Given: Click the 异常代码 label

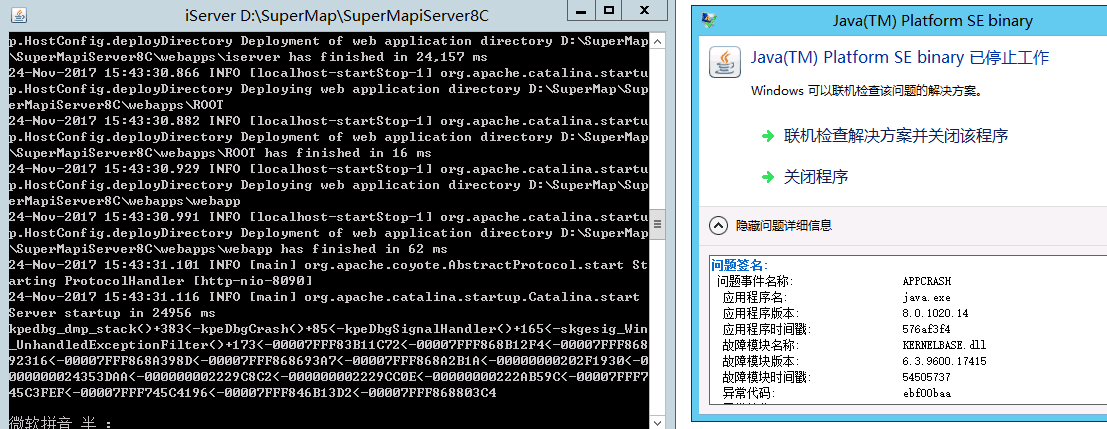Looking at the screenshot, I should pyautogui.click(x=748, y=393).
